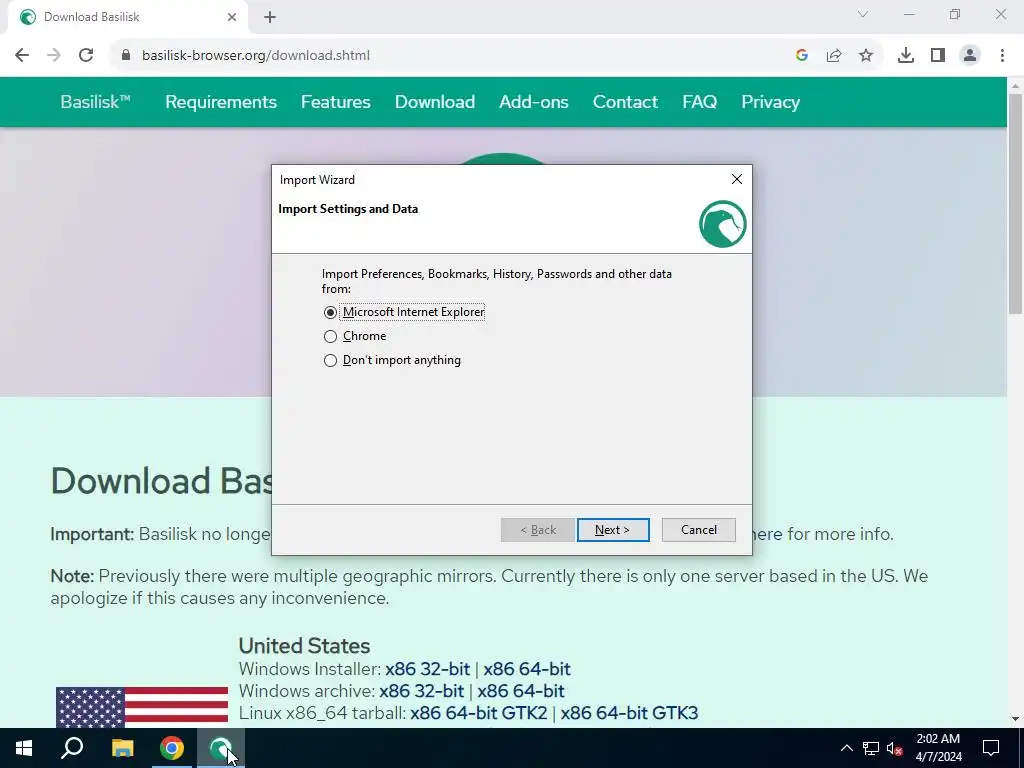Click the browser forward arrow
The height and width of the screenshot is (768, 1024).
coord(54,55)
